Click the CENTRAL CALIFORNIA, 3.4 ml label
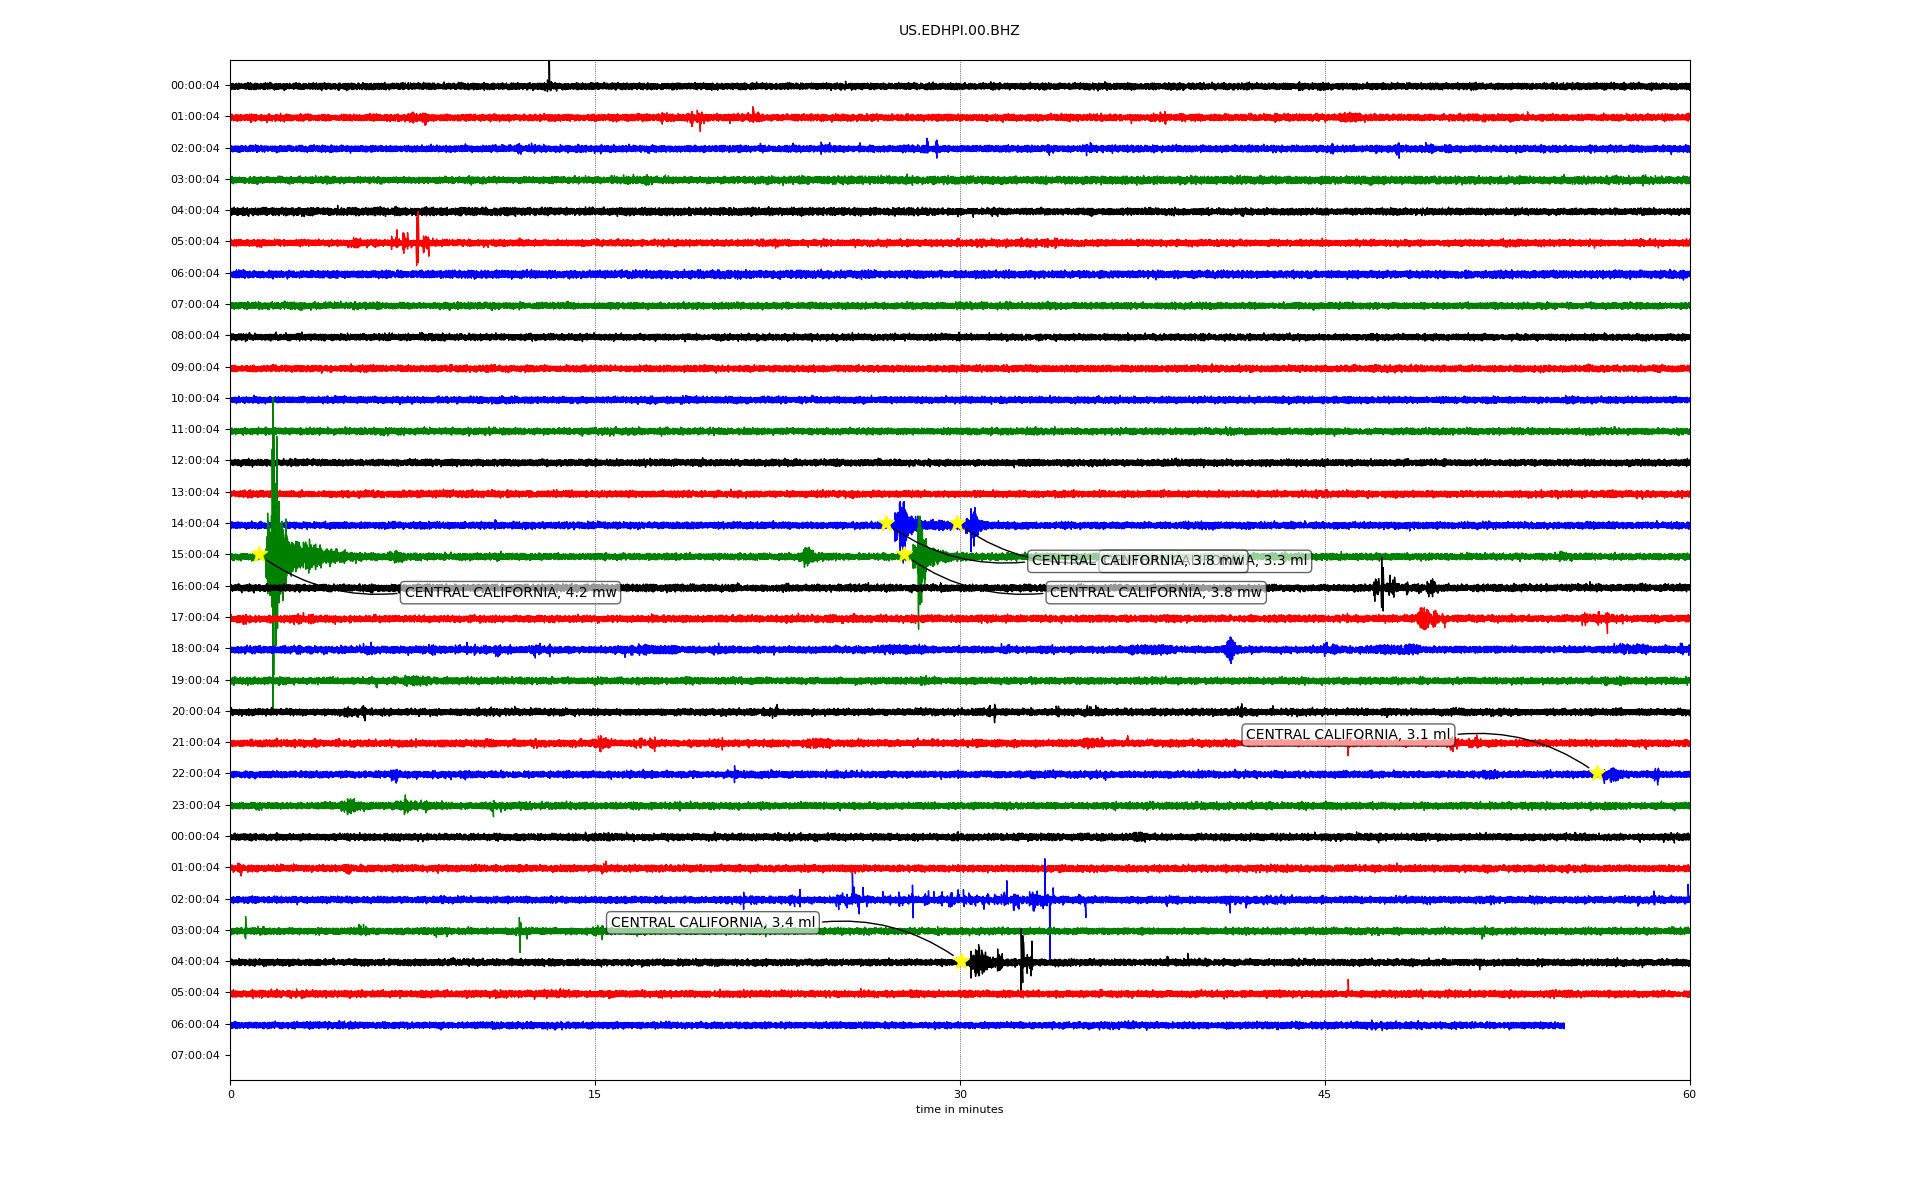Screen dimensions: 1920x1200 (712, 923)
